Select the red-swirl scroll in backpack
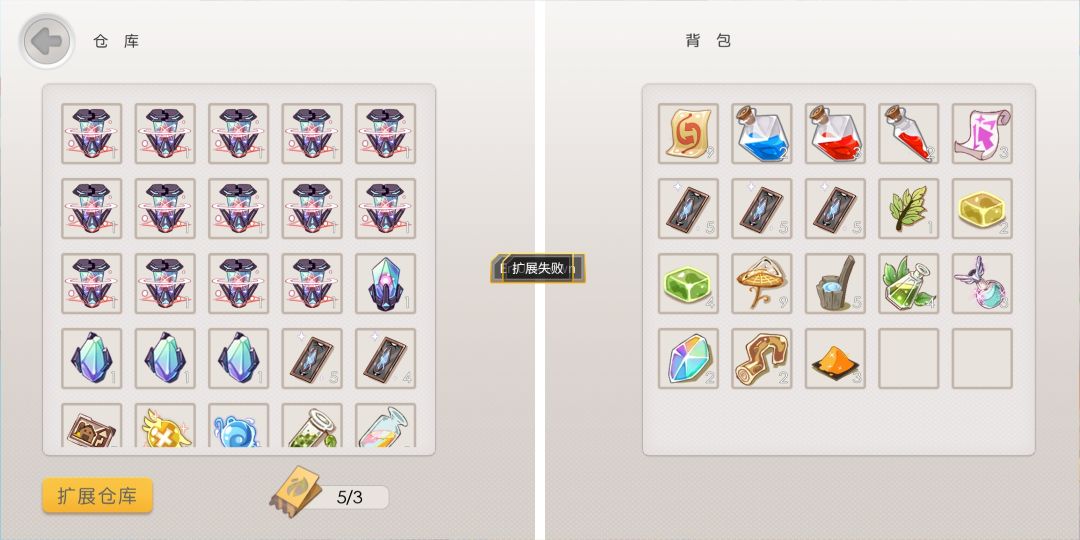This screenshot has width=1080, height=540. [688, 134]
